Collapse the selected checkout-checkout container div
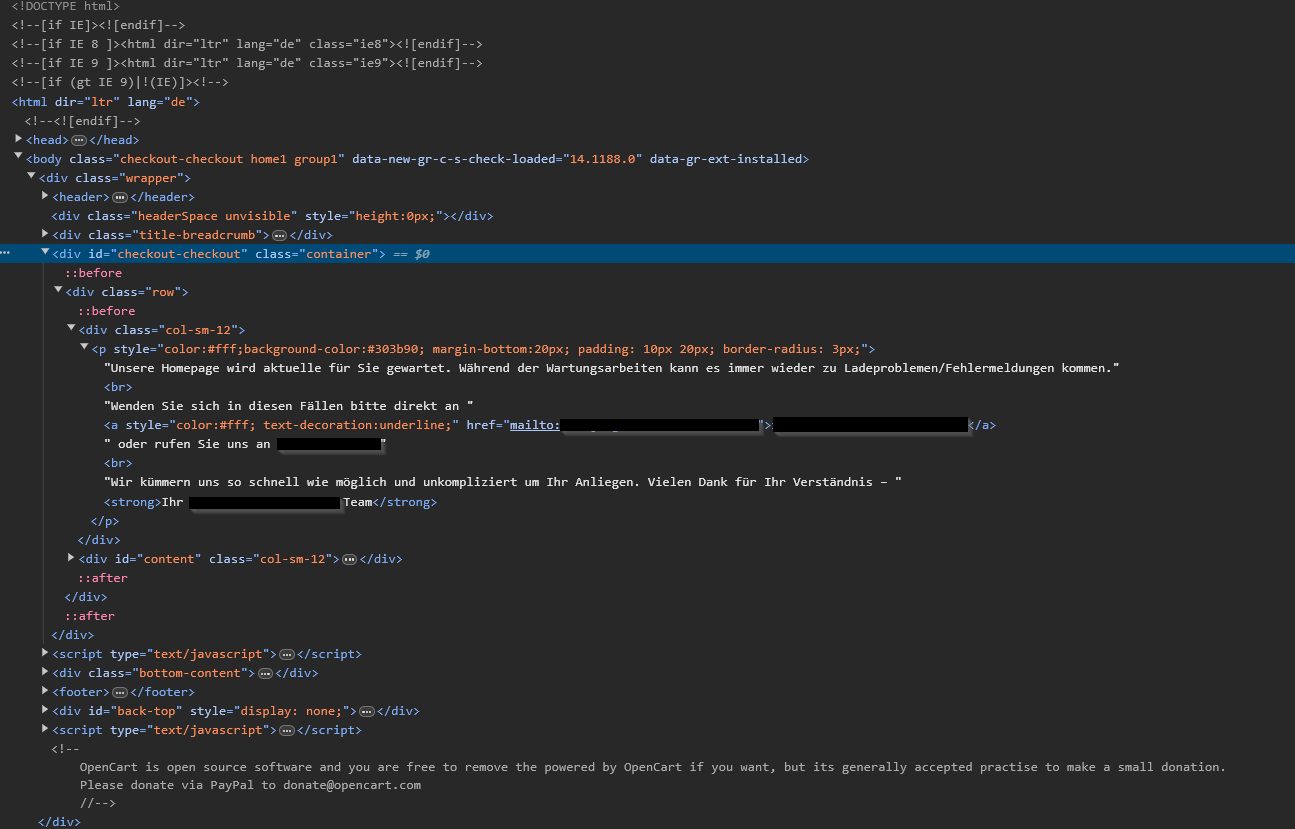Screen dimensions: 1295x829 pos(45,253)
